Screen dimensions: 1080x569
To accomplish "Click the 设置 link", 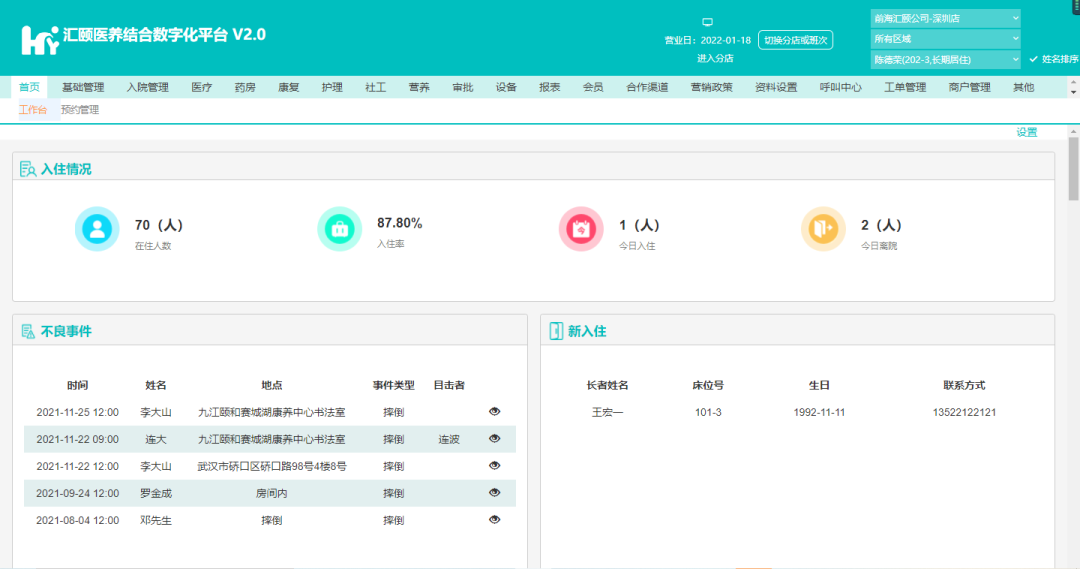I will tap(1027, 132).
